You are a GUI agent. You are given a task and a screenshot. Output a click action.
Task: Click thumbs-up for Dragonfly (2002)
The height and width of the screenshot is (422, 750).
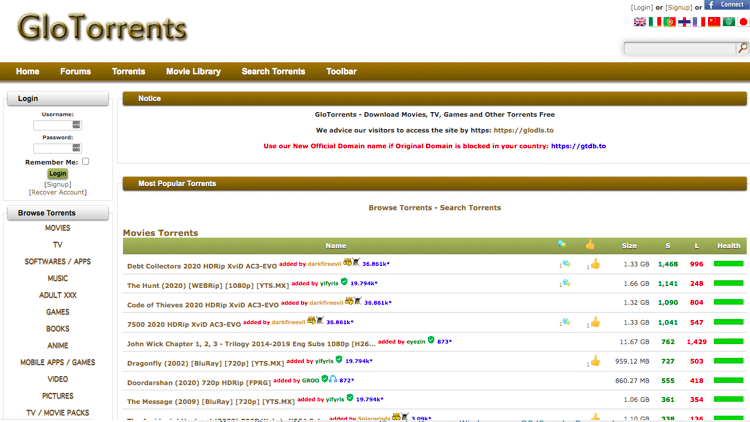click(595, 361)
